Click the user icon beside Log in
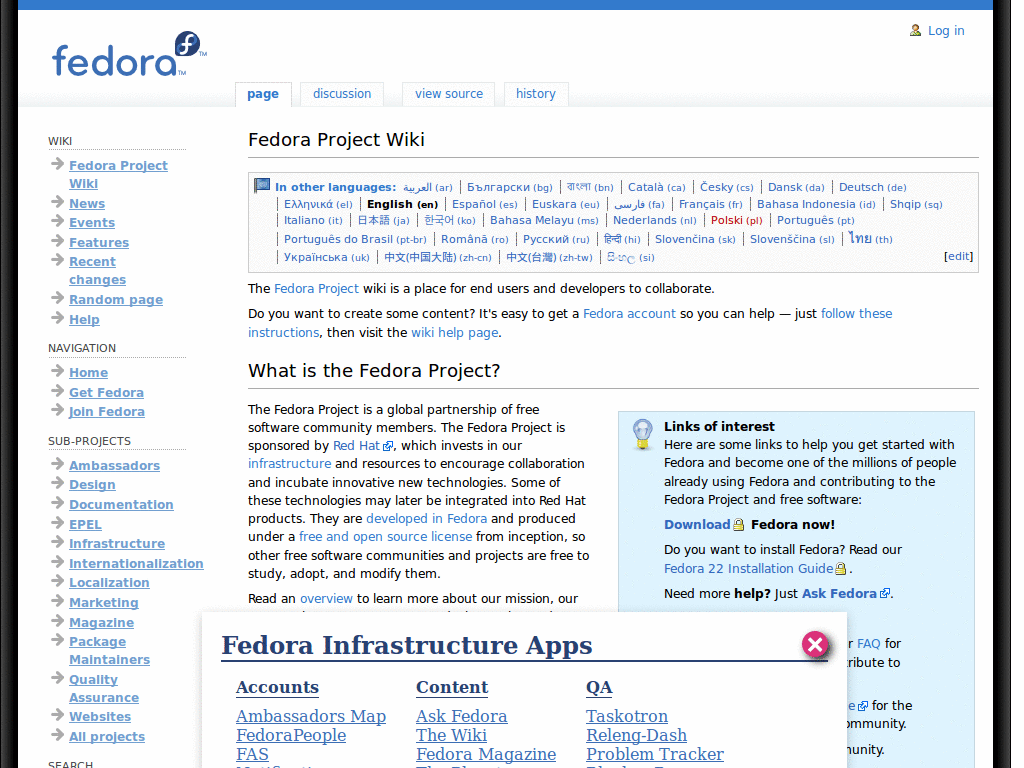 click(916, 31)
